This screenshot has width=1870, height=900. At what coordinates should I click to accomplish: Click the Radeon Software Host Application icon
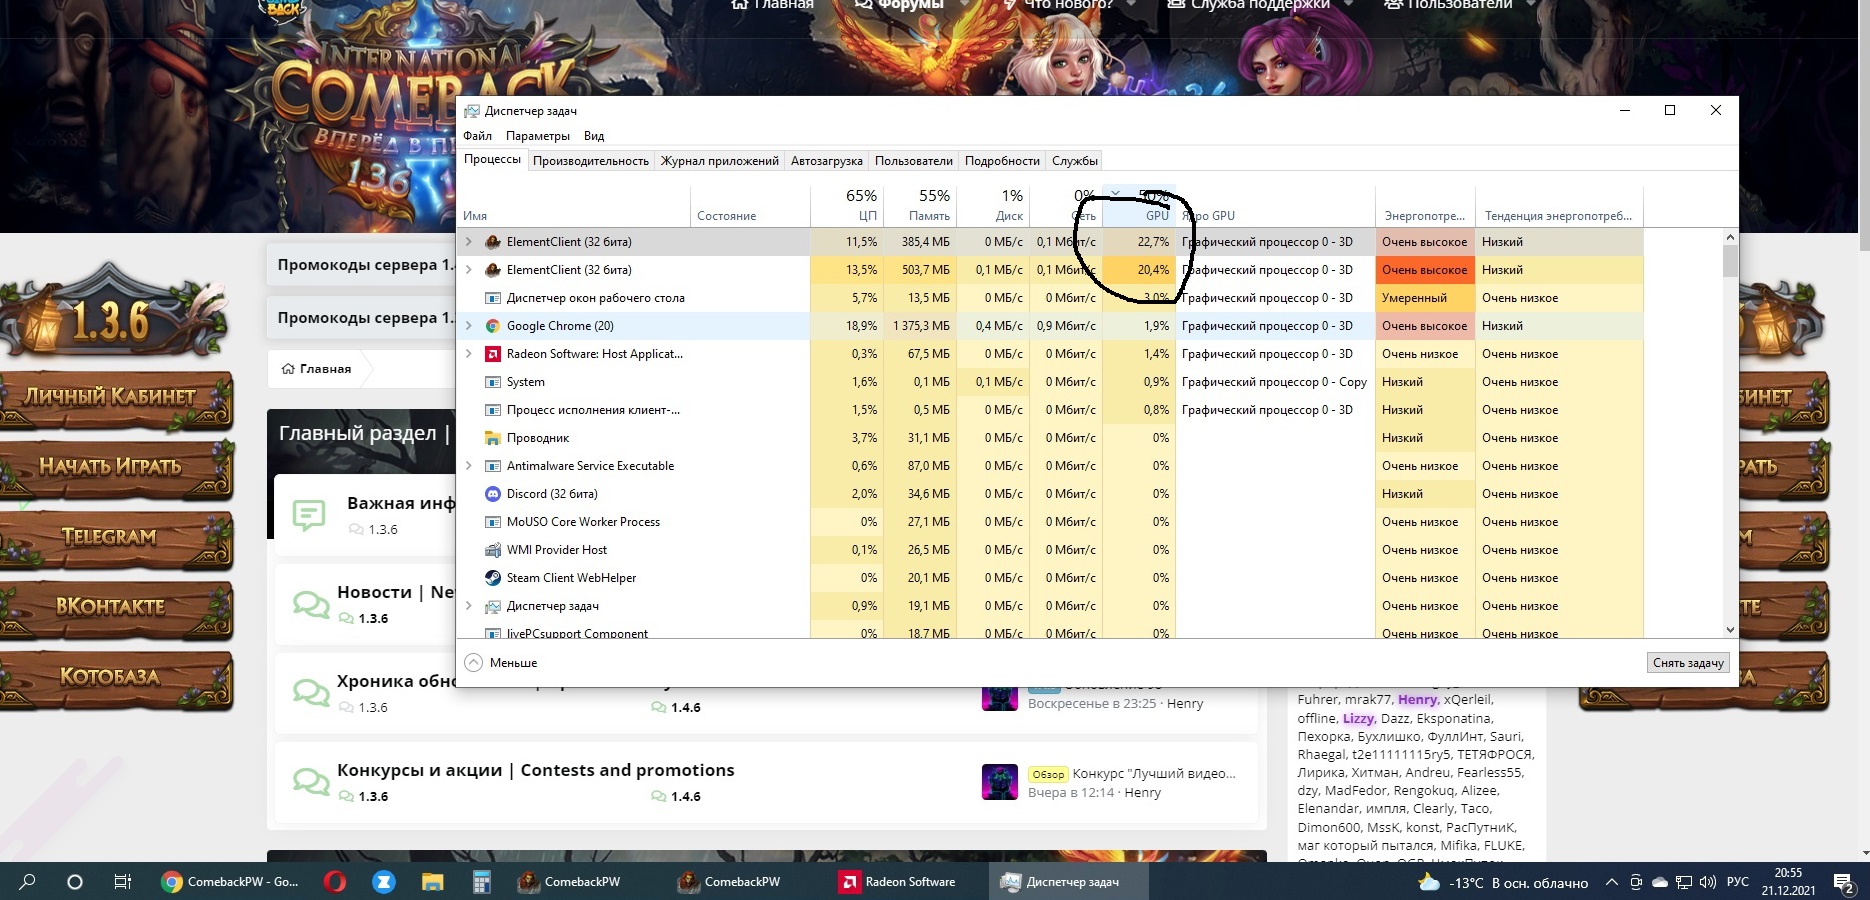pyautogui.click(x=492, y=354)
